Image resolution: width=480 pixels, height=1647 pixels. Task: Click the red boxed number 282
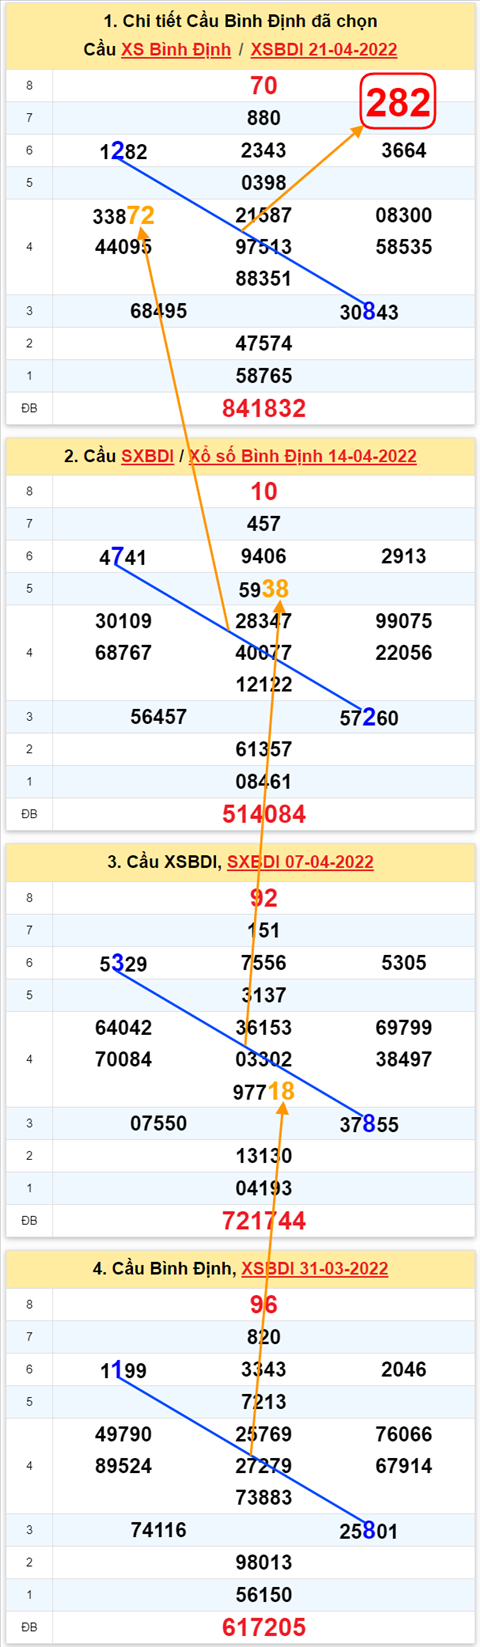pyautogui.click(x=398, y=102)
